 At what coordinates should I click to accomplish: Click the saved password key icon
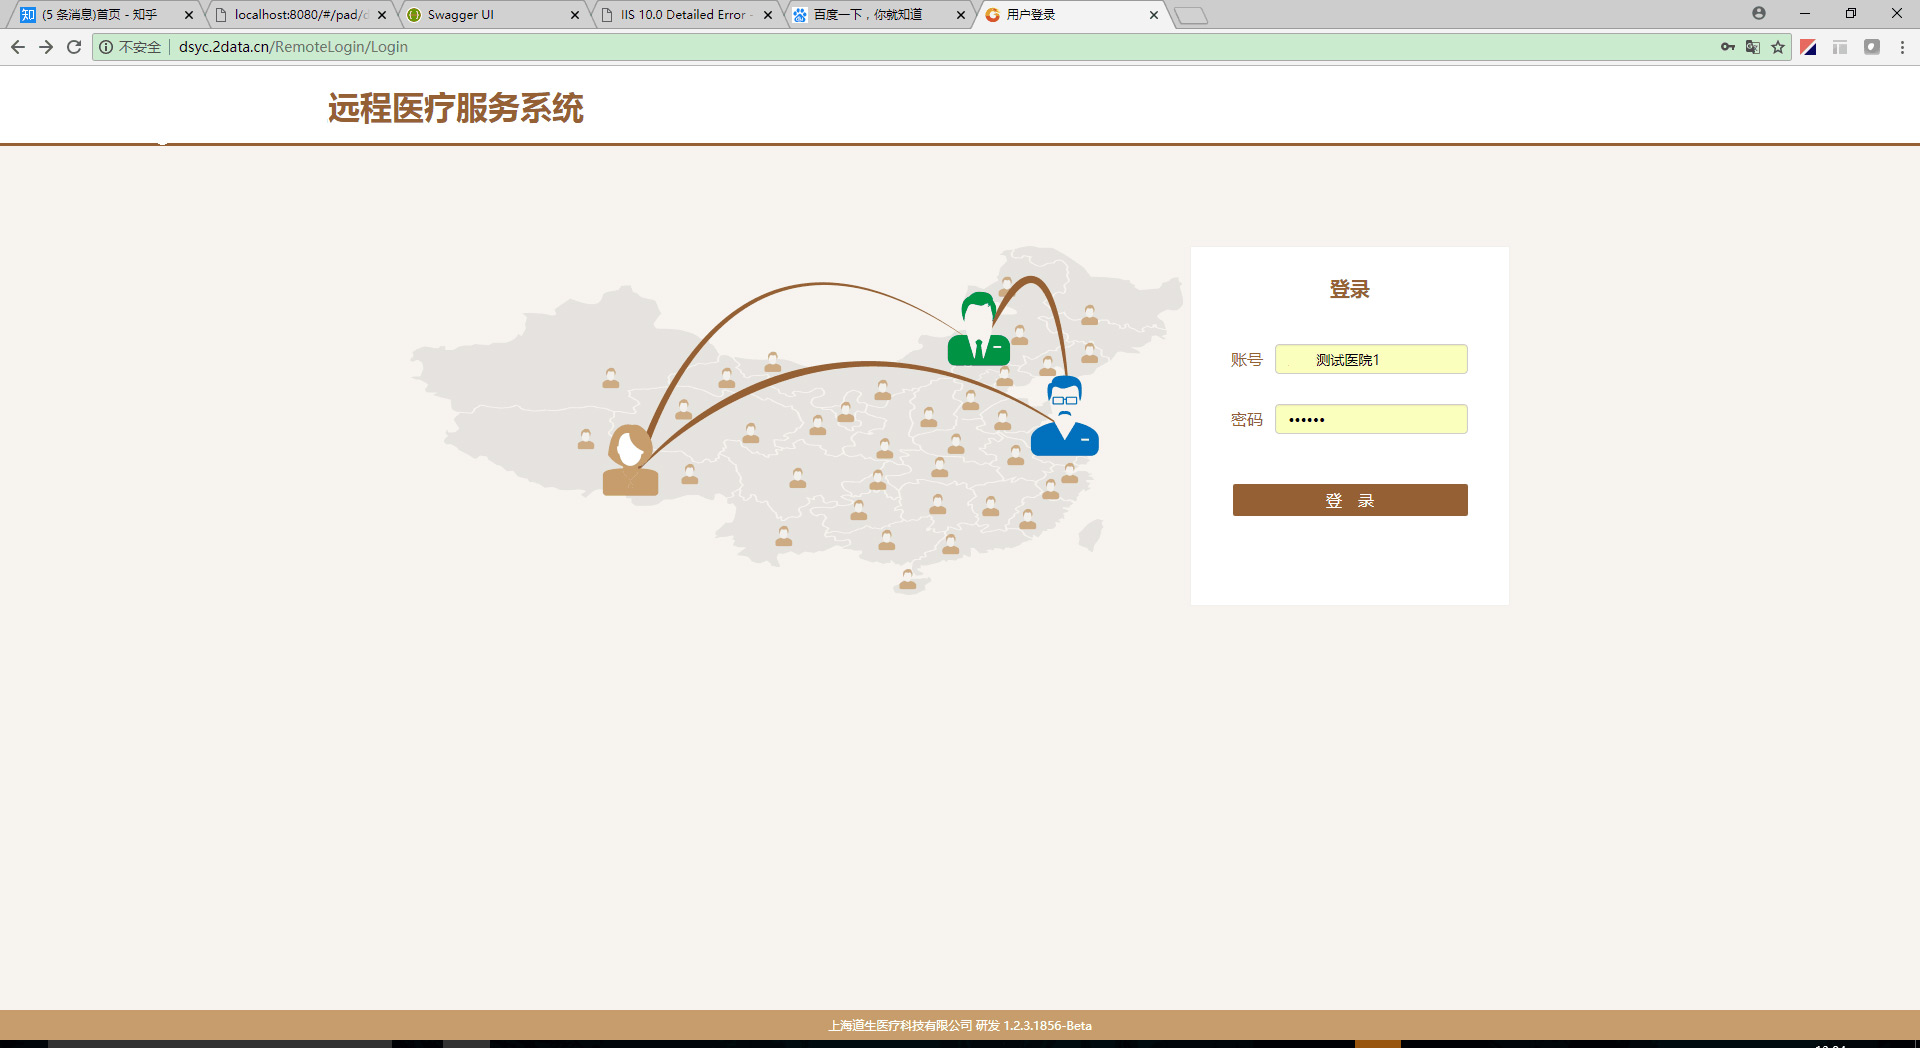coord(1728,47)
